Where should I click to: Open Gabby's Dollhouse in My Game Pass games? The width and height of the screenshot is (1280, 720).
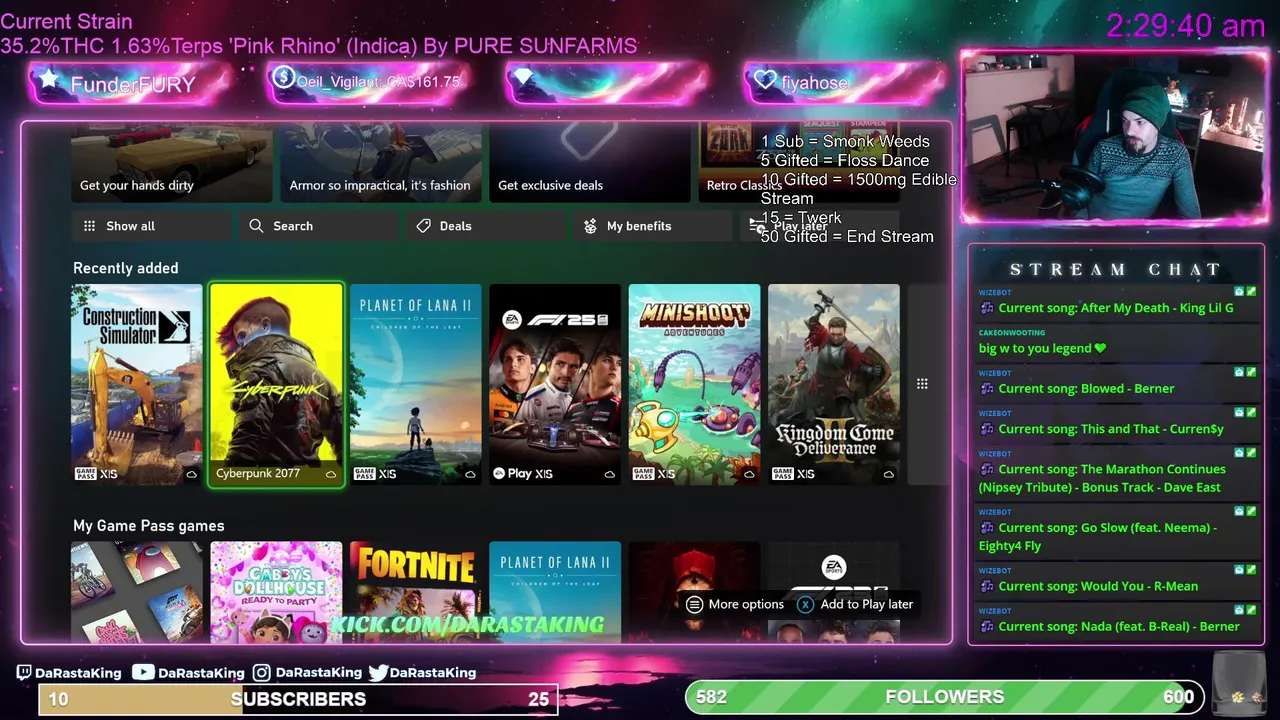(x=276, y=592)
